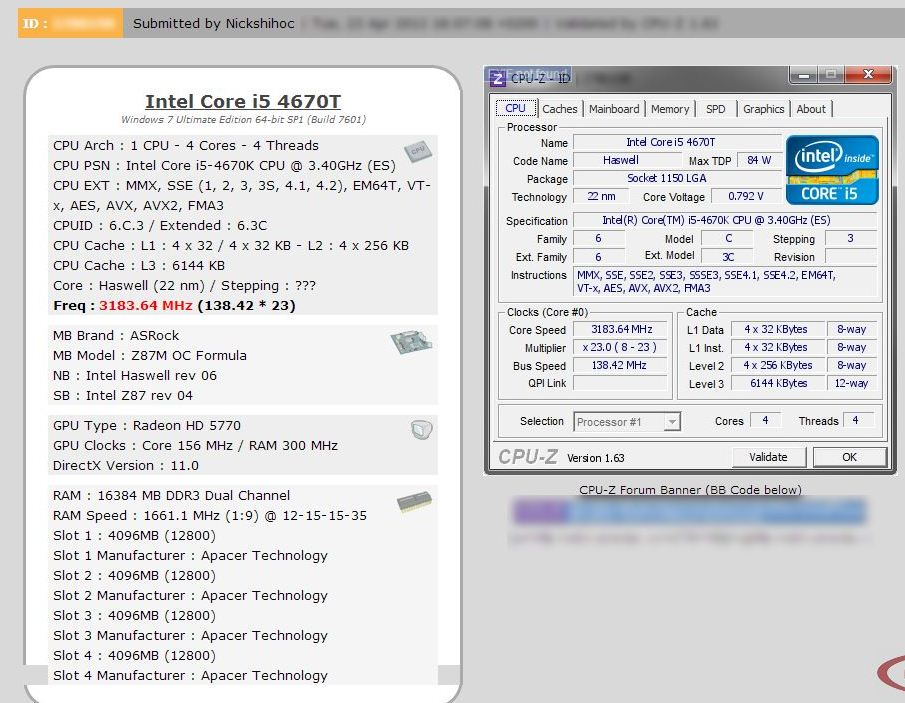Click the blurred forum banner image

pyautogui.click(x=689, y=512)
